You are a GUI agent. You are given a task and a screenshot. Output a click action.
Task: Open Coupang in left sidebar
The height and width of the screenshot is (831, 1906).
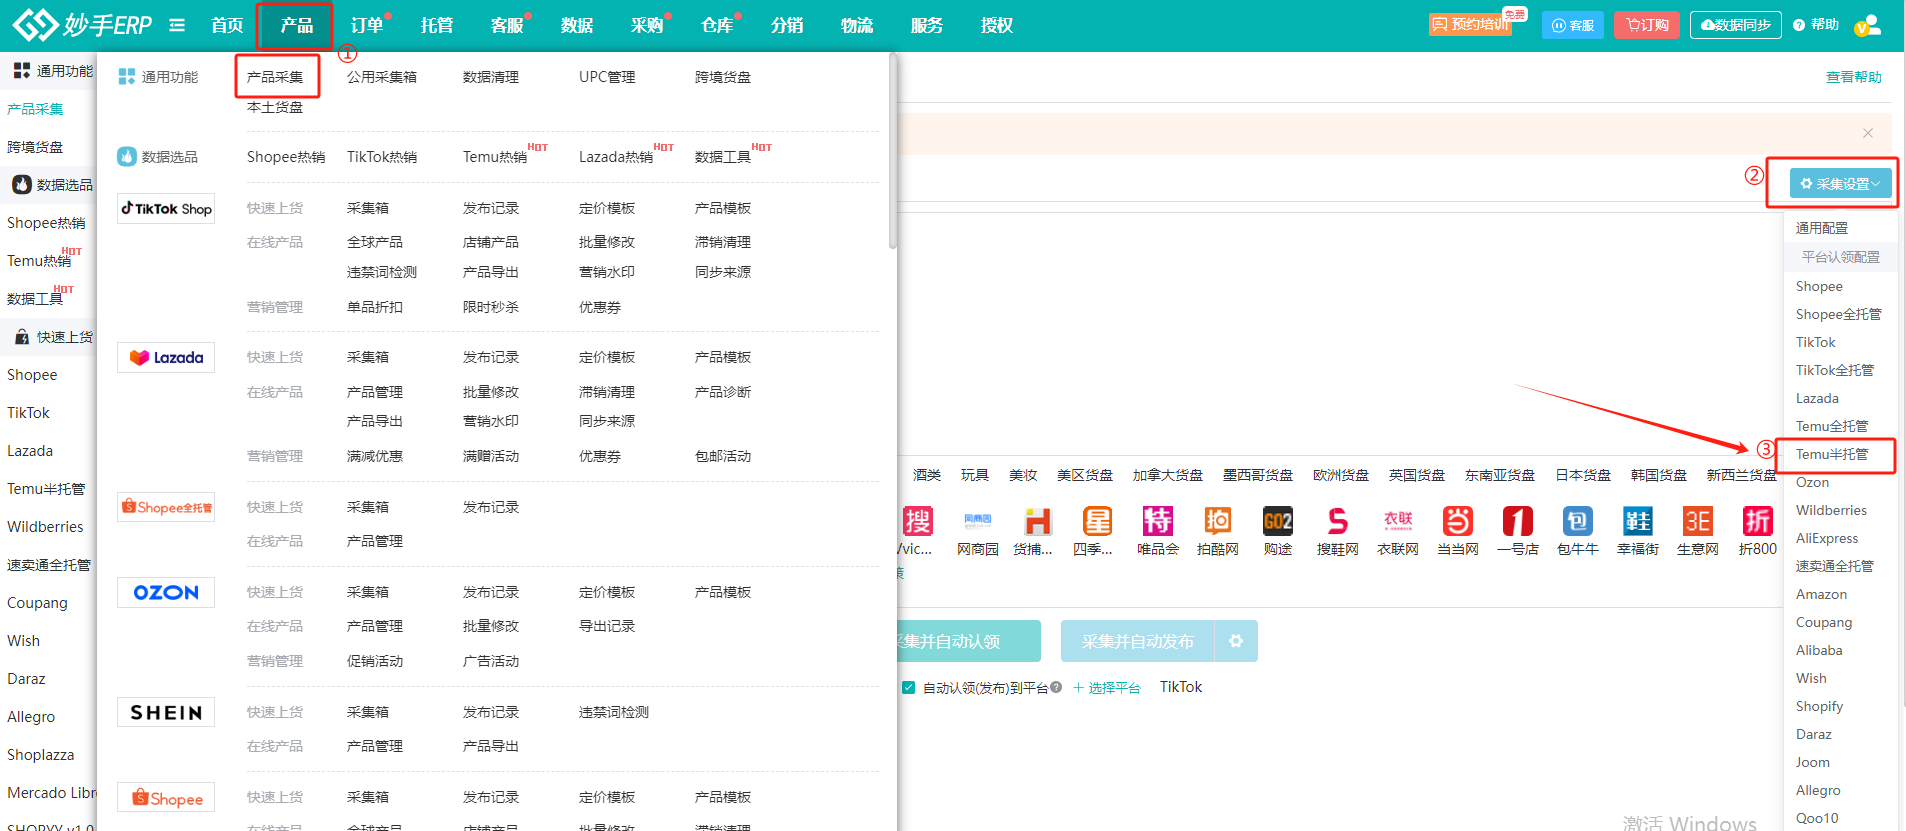[x=37, y=603]
